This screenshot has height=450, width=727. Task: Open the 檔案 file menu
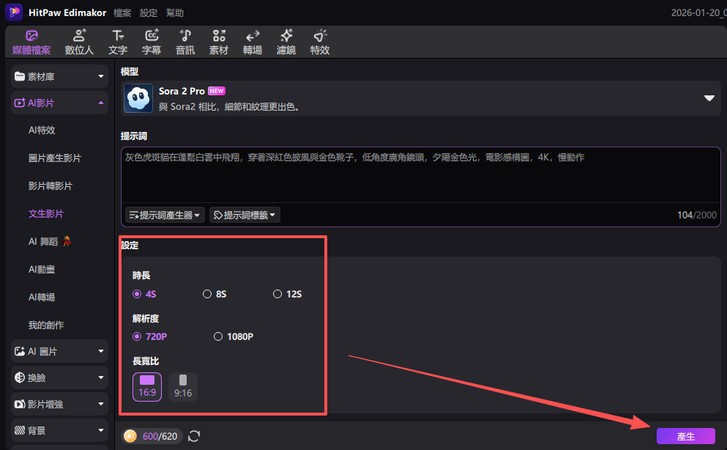122,13
